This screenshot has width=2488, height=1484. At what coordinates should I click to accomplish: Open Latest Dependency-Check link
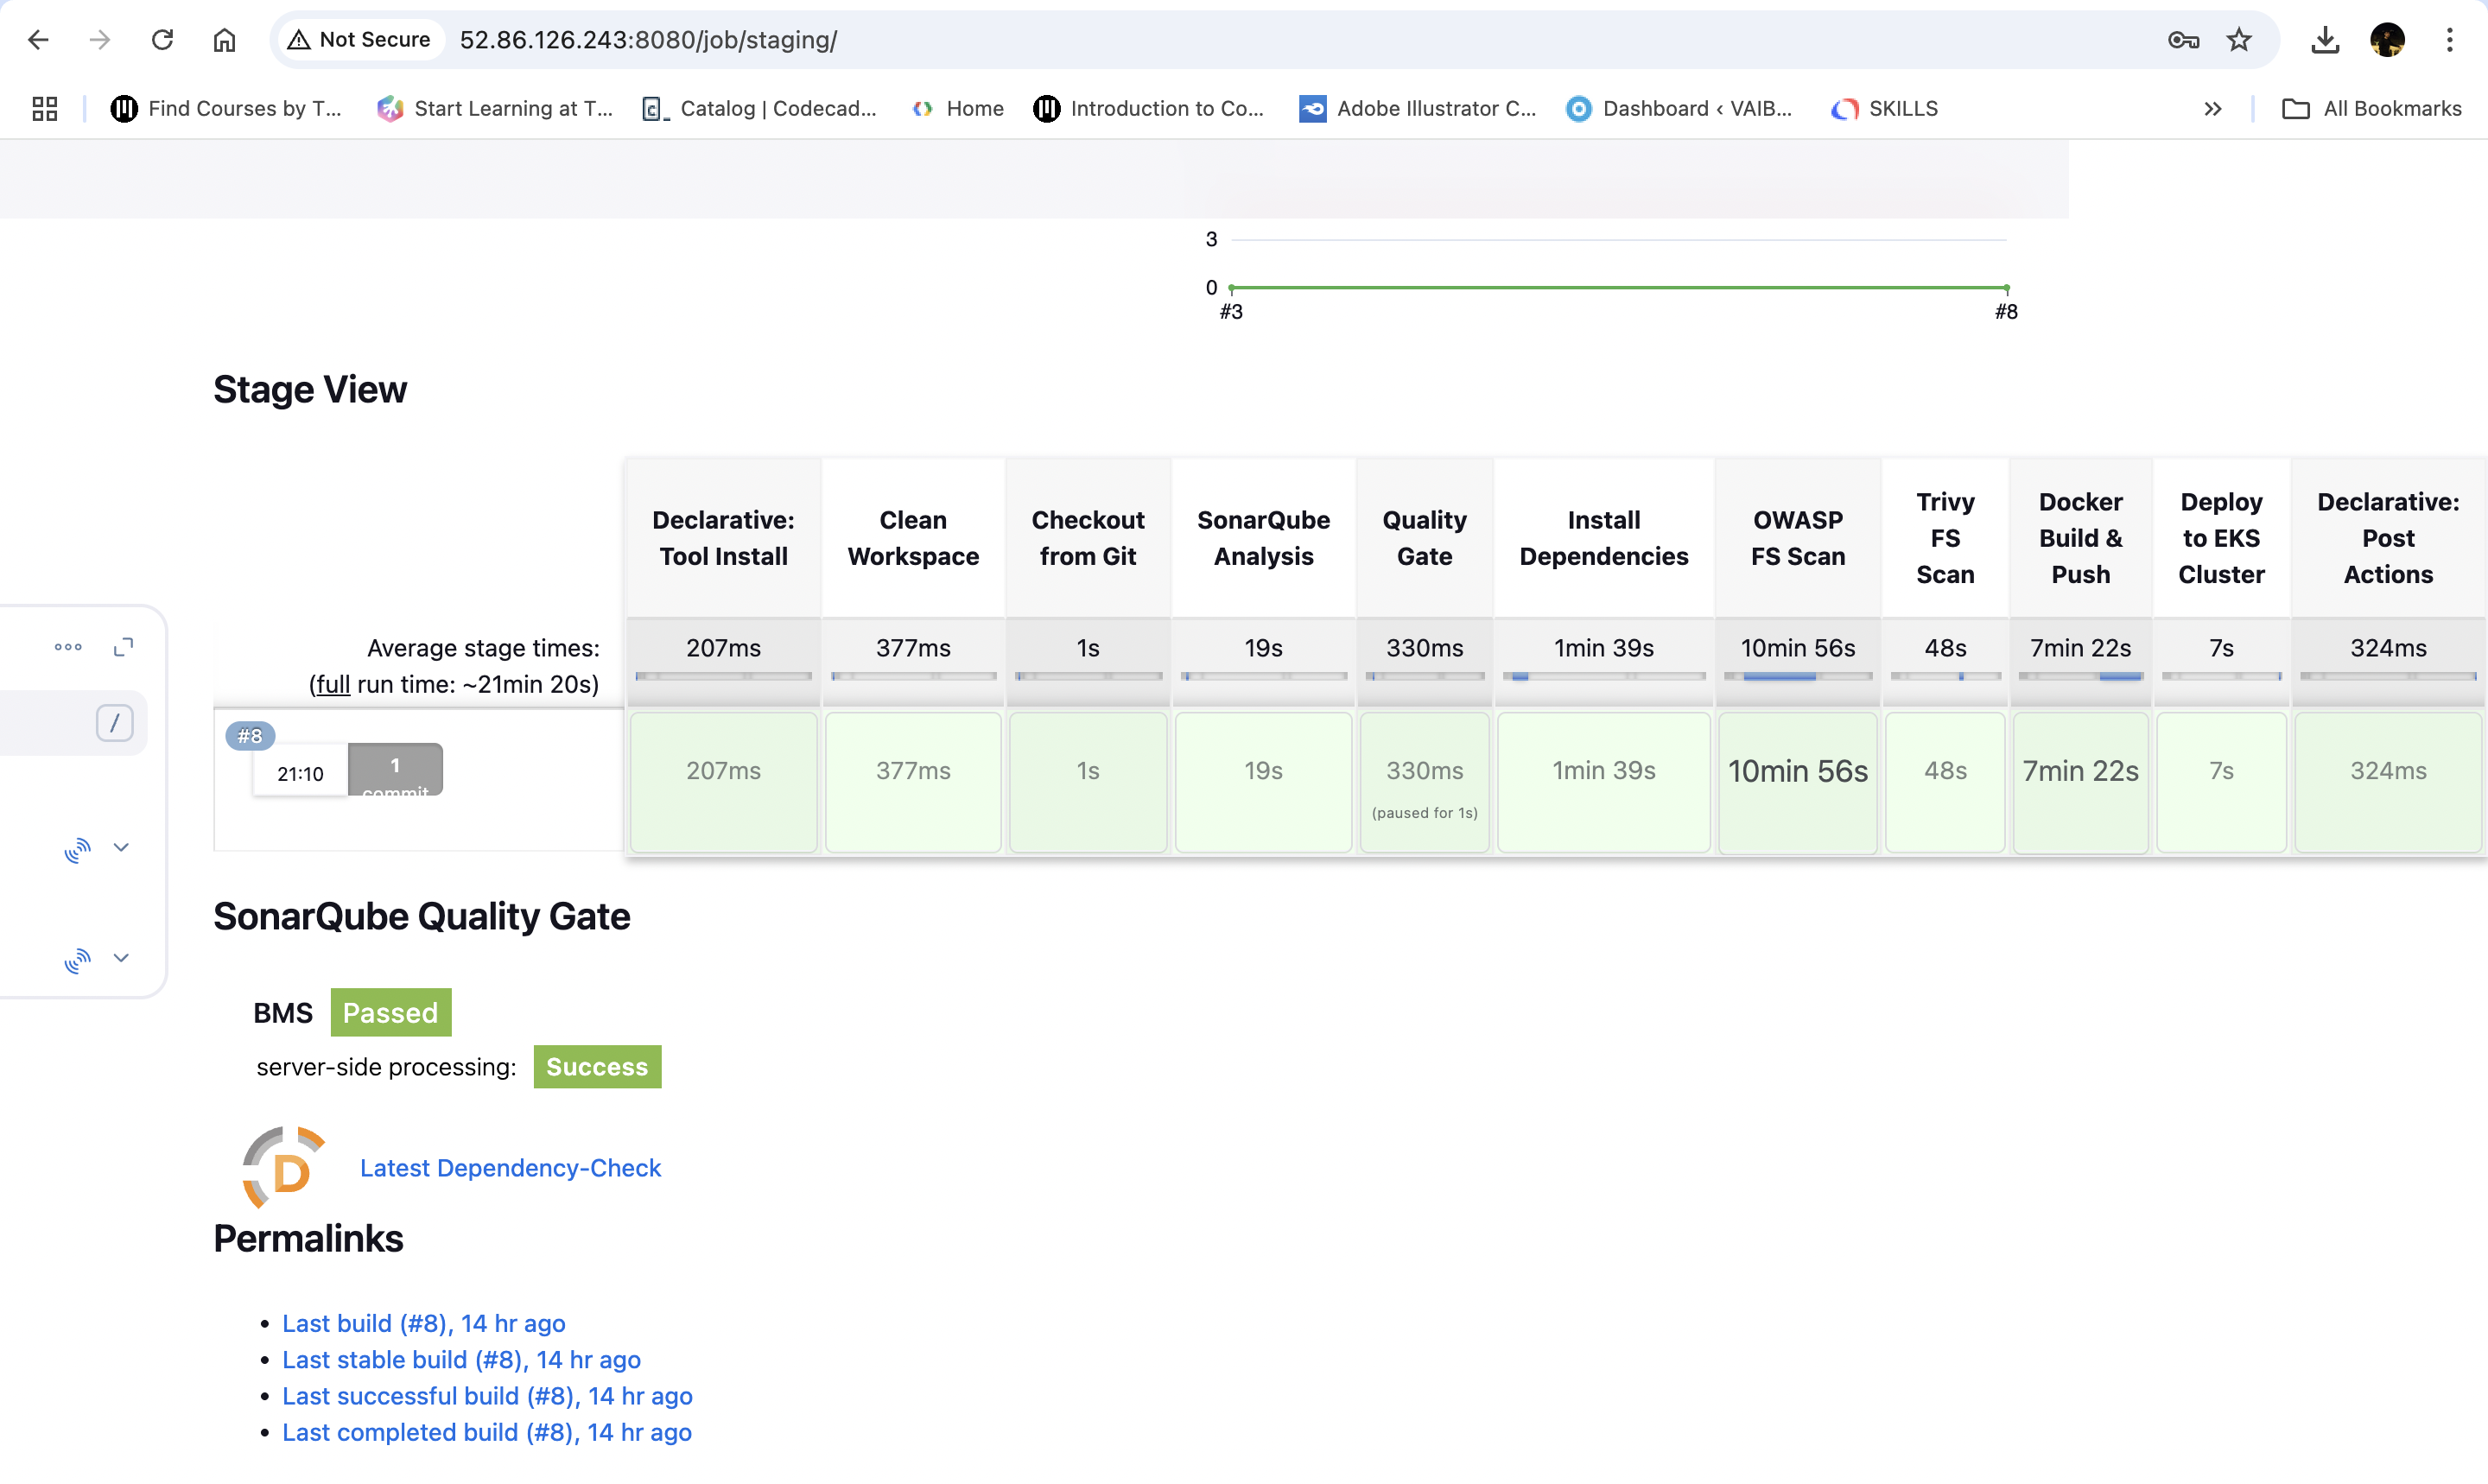pos(510,1167)
